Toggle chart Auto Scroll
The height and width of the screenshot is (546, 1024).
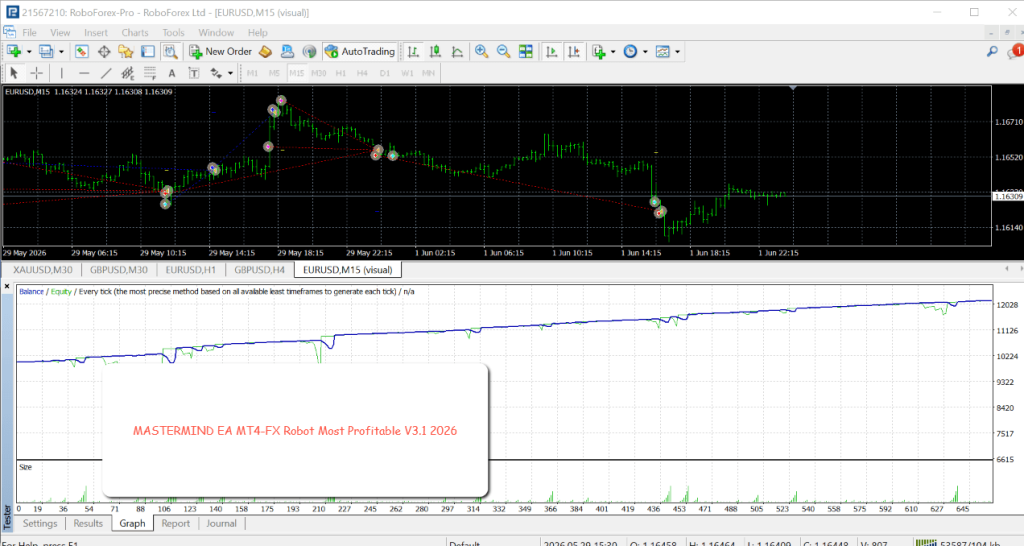pyautogui.click(x=552, y=52)
